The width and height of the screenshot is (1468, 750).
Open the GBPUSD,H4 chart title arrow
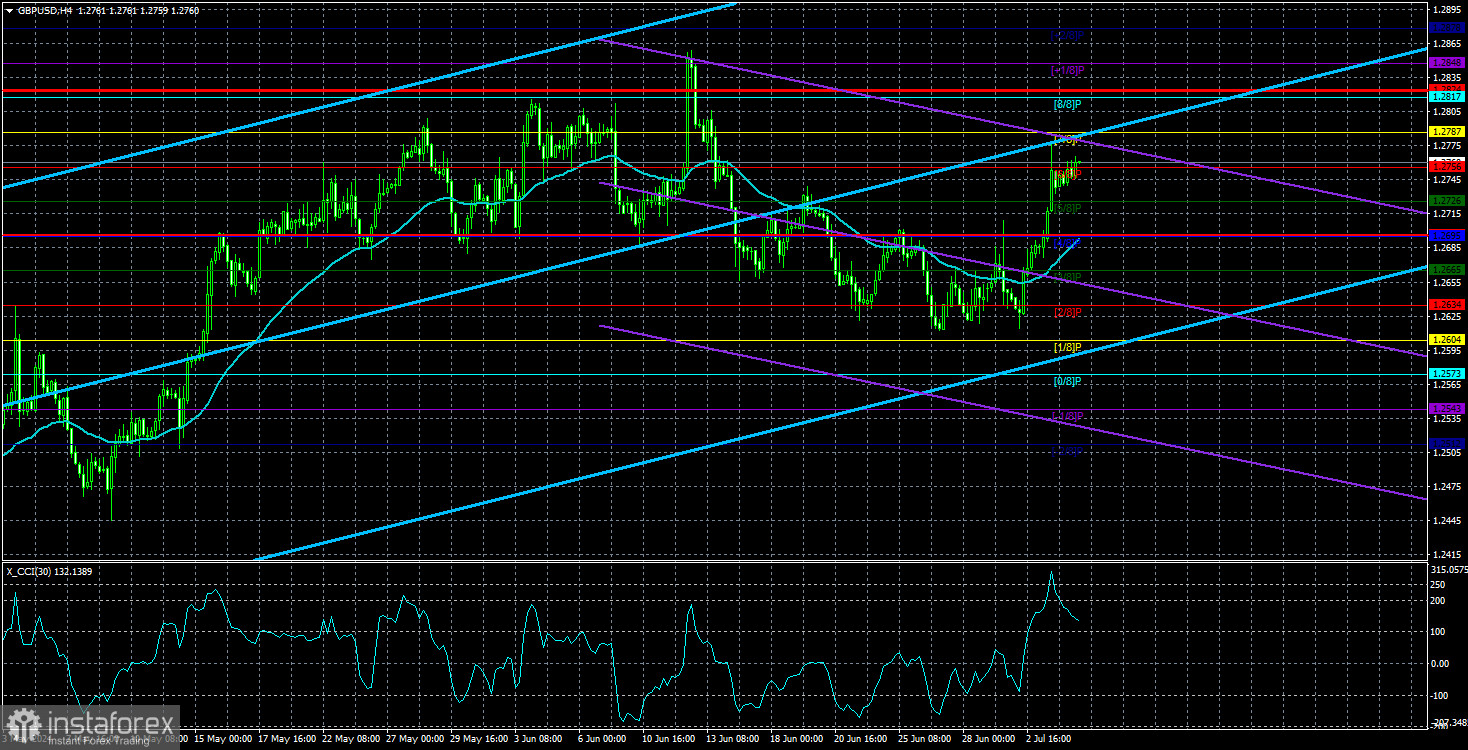9,9
